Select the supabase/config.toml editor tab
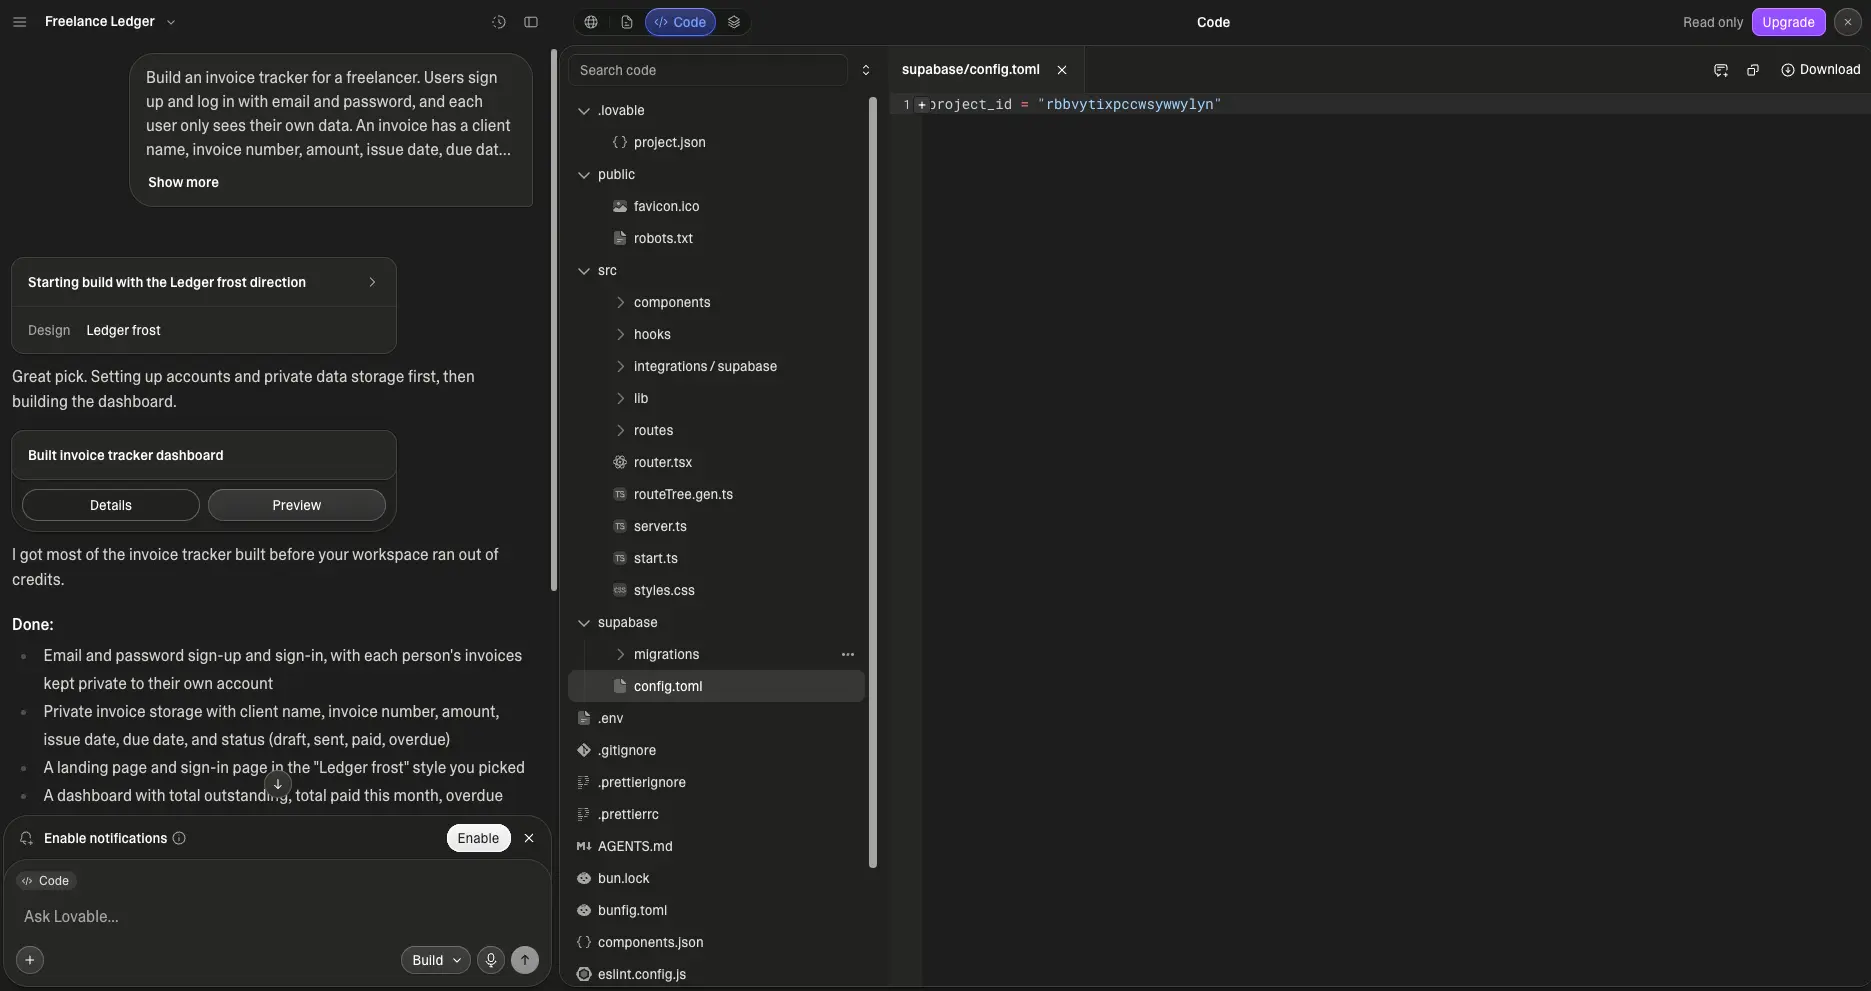 pos(970,70)
